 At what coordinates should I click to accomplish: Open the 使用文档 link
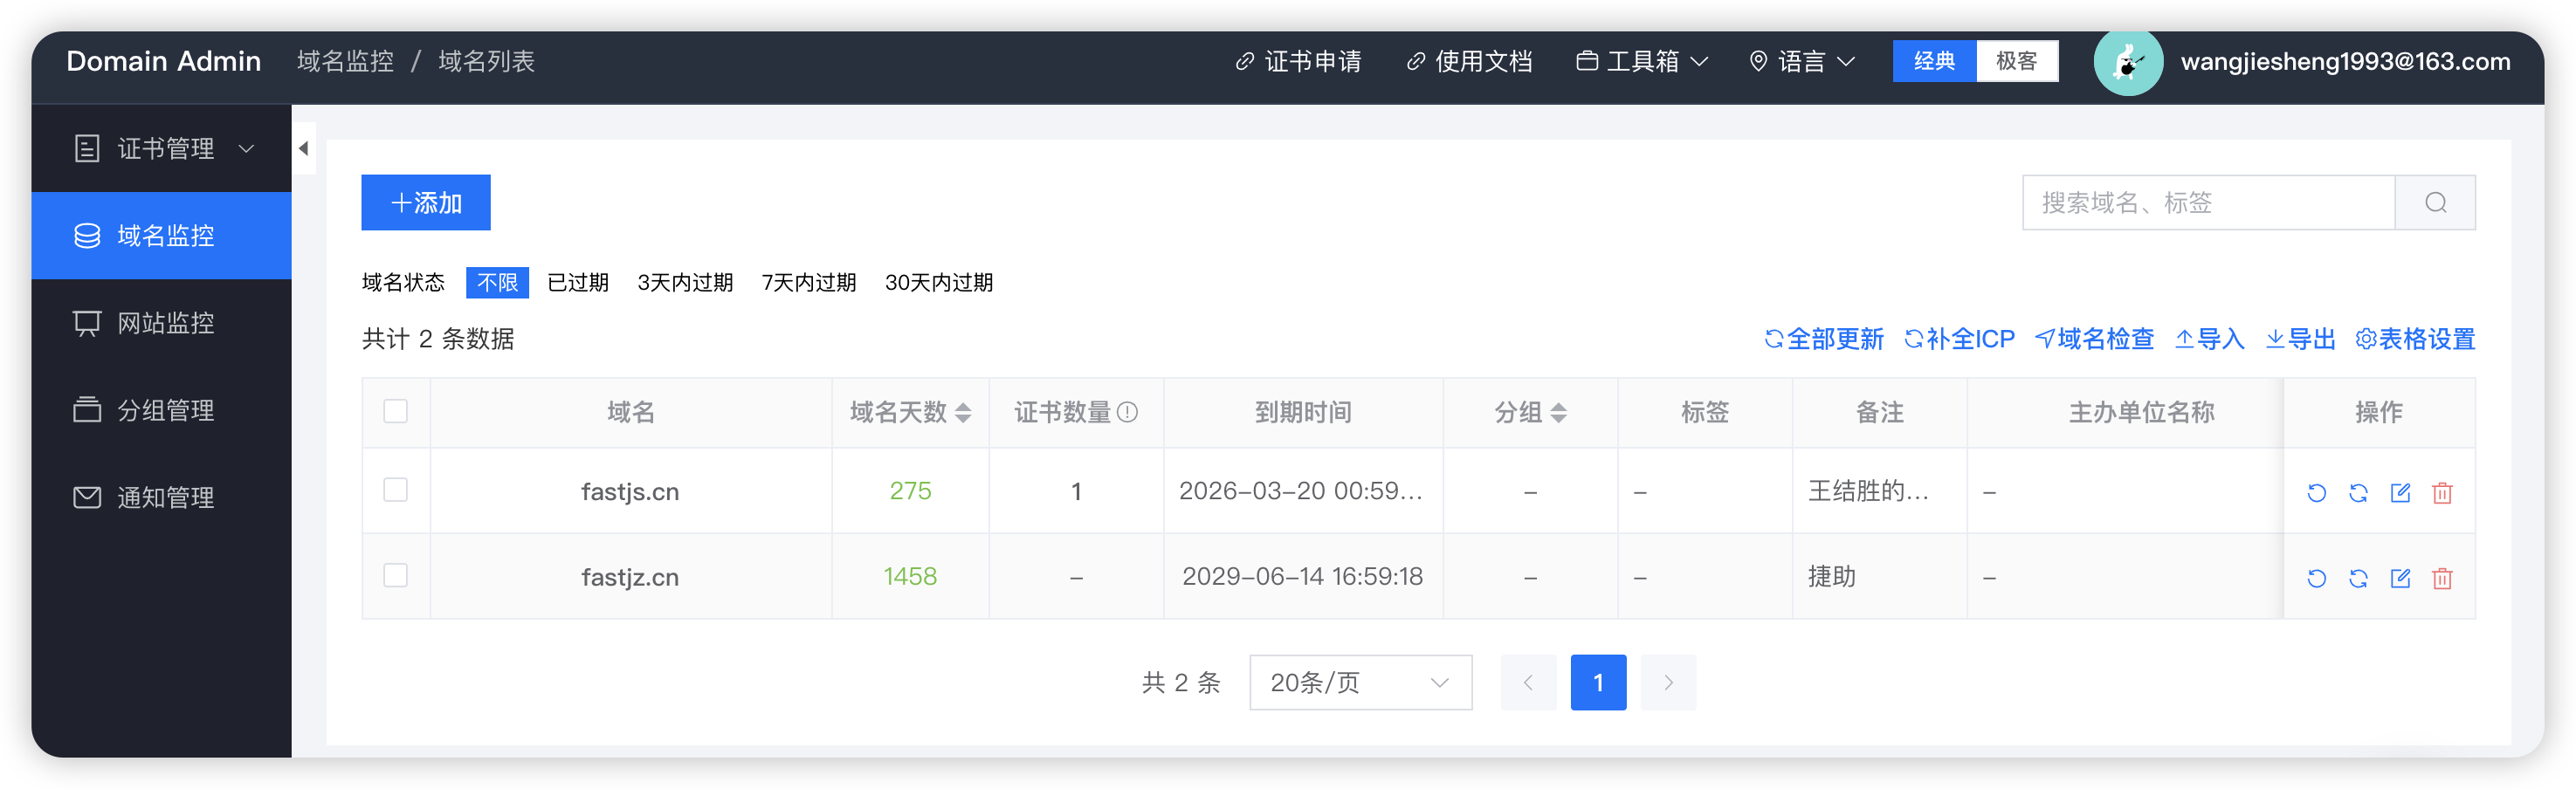pyautogui.click(x=1469, y=62)
